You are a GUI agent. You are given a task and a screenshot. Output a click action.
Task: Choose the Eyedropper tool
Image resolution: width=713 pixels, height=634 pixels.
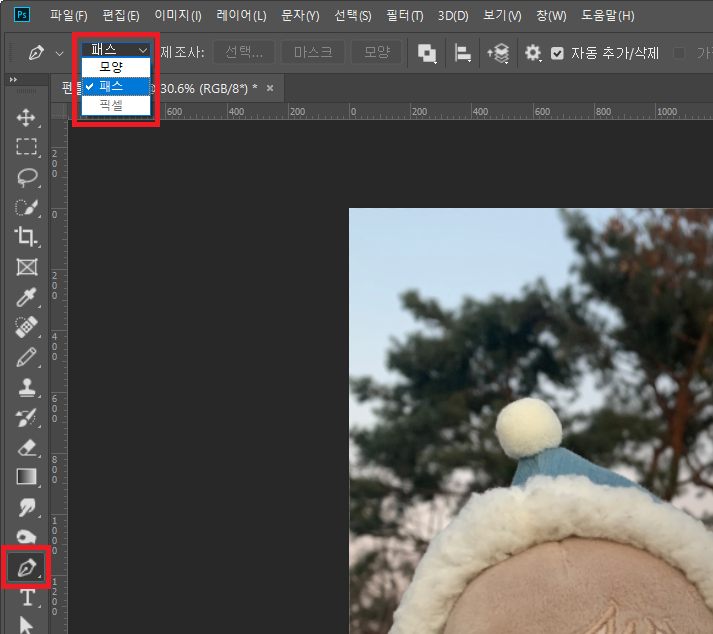point(26,297)
